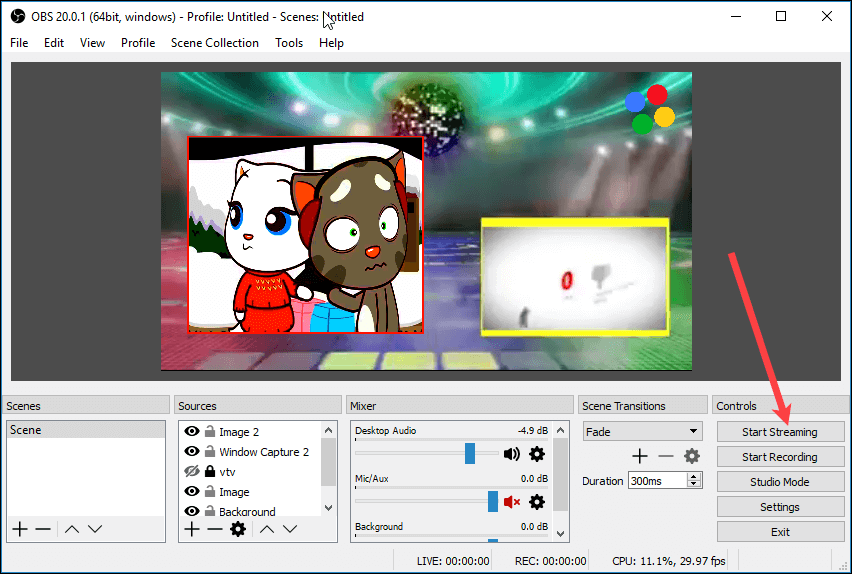Select the Image 2 source row
This screenshot has width=852, height=574.
click(250, 432)
